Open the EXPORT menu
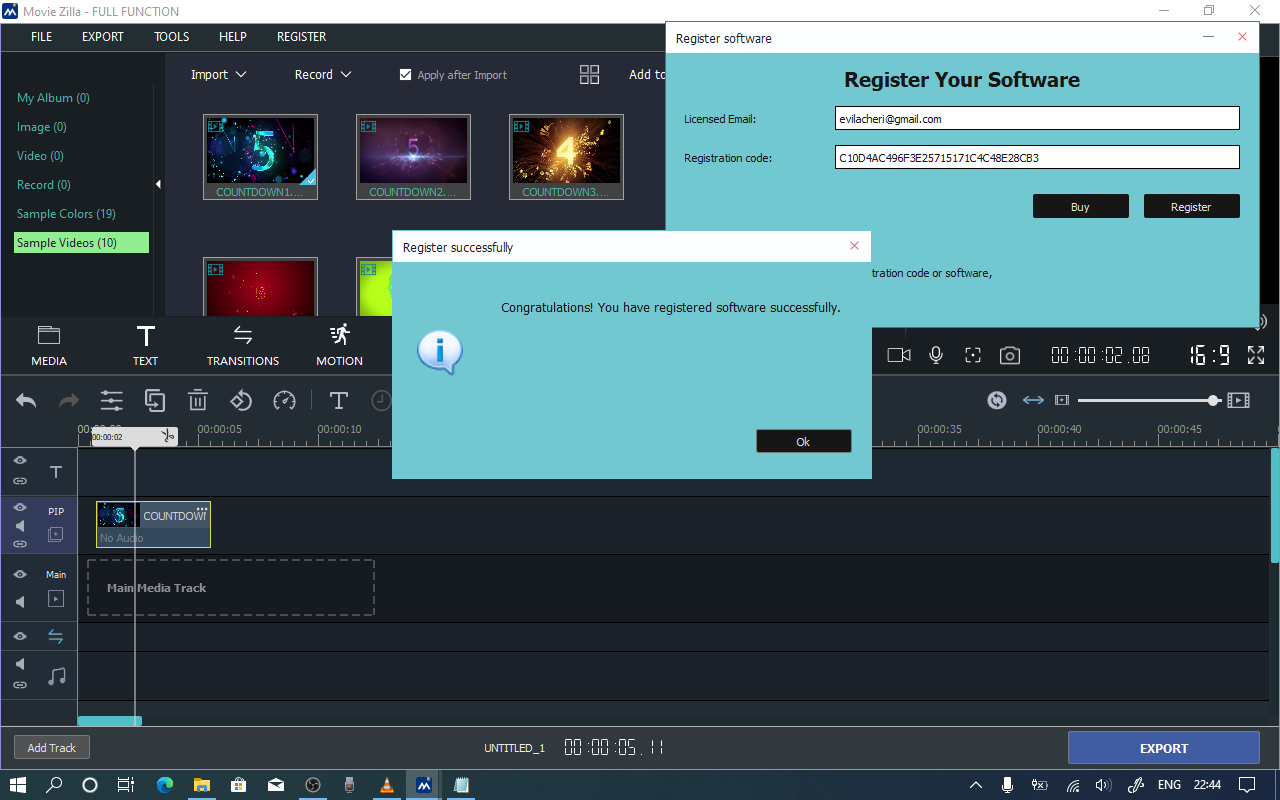 [x=103, y=37]
